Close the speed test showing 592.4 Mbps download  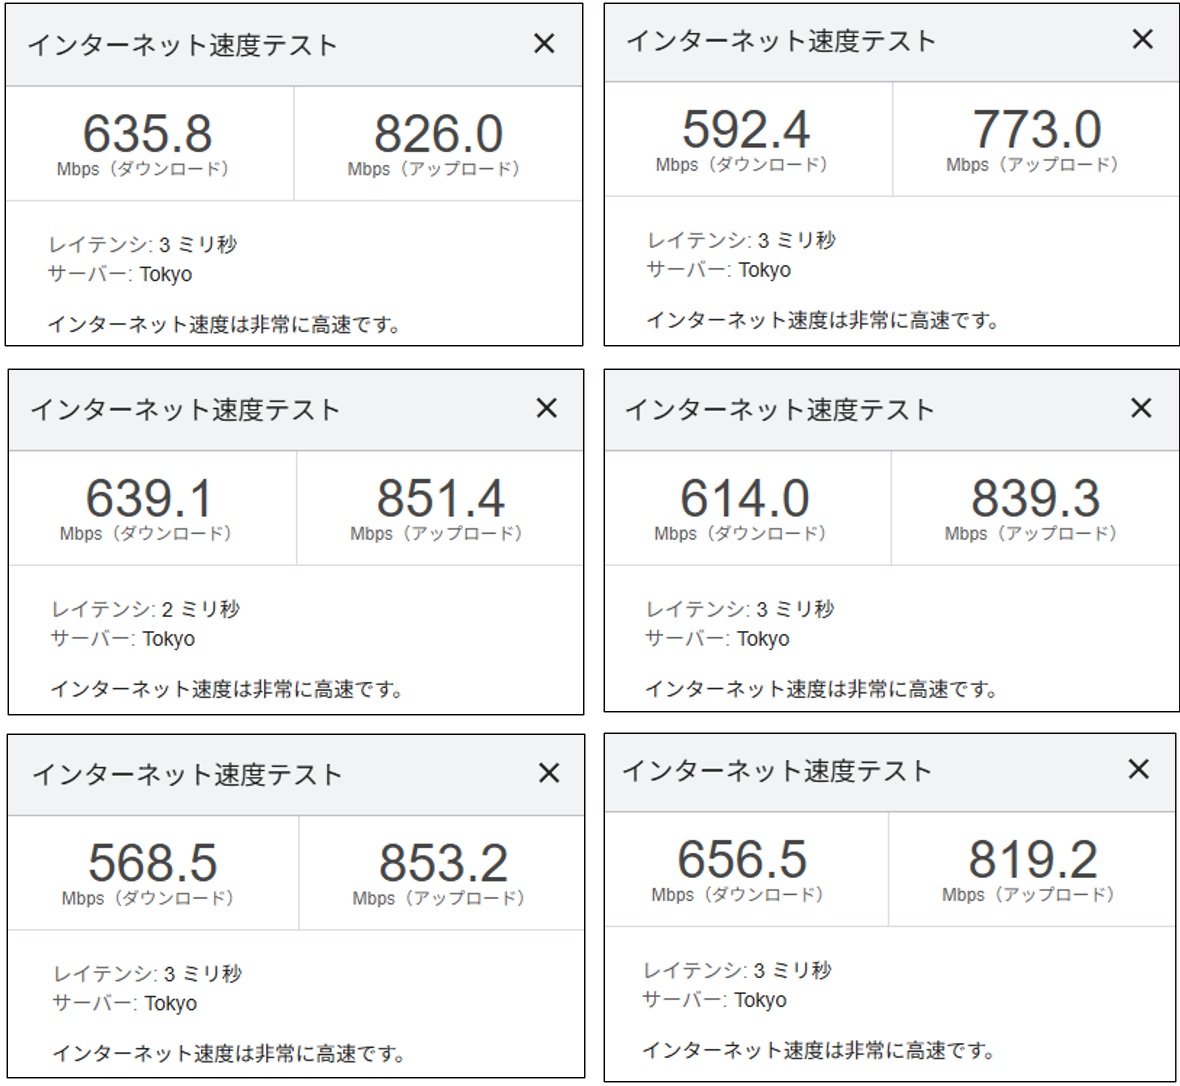pos(1142,39)
